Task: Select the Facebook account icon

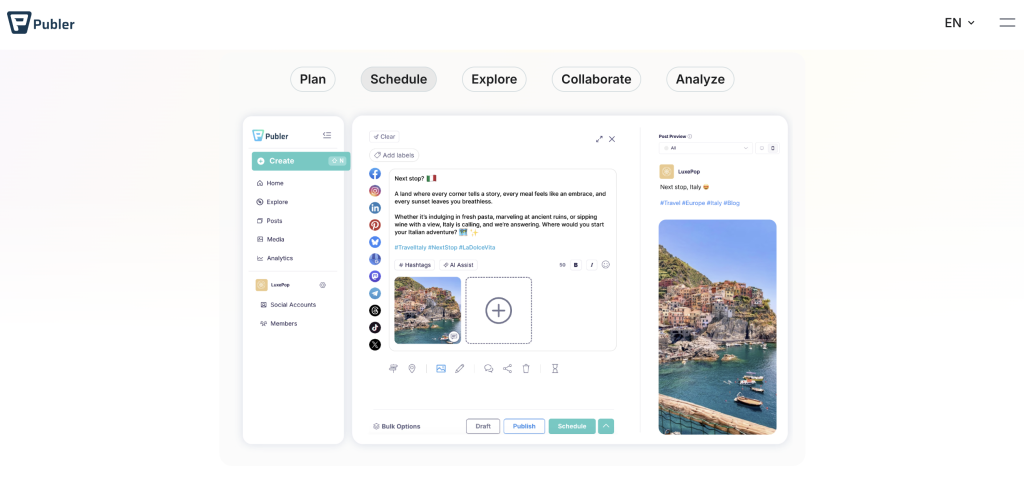Action: [x=375, y=174]
